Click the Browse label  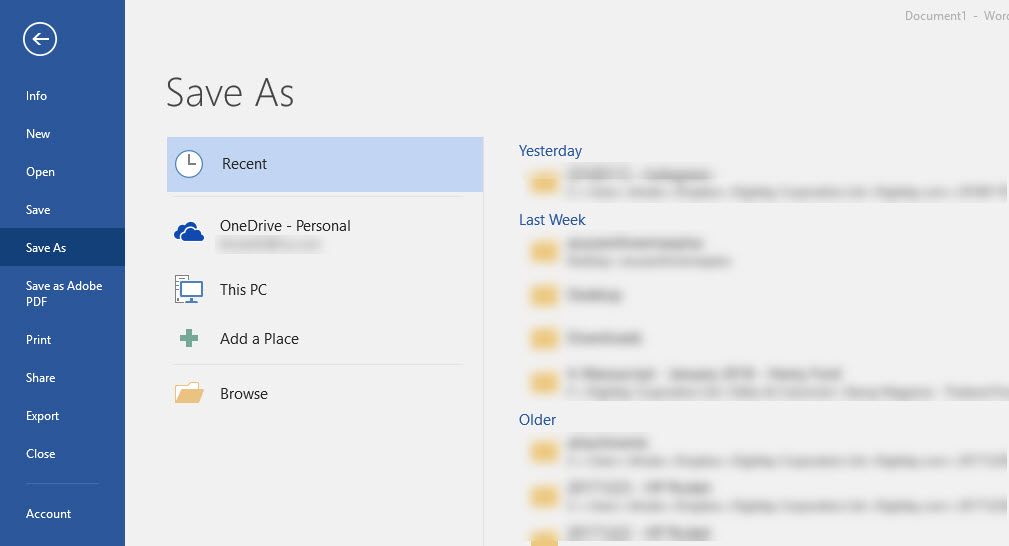pyautogui.click(x=244, y=393)
